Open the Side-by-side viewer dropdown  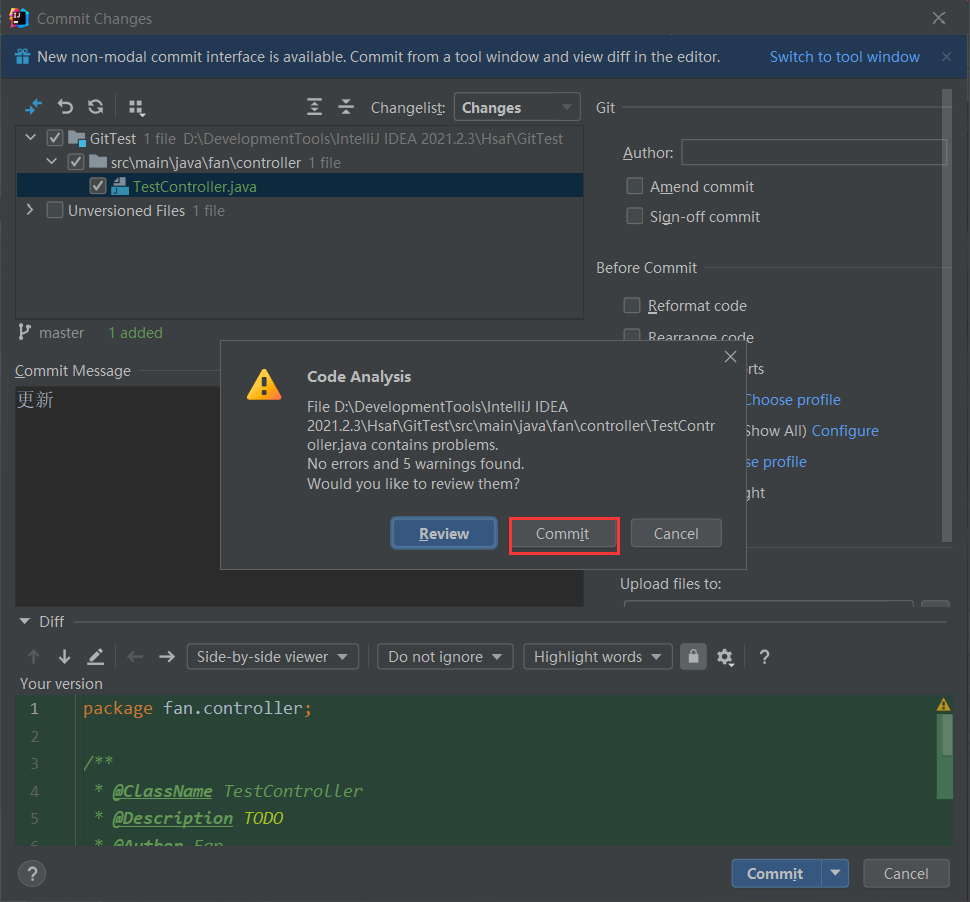tap(273, 656)
